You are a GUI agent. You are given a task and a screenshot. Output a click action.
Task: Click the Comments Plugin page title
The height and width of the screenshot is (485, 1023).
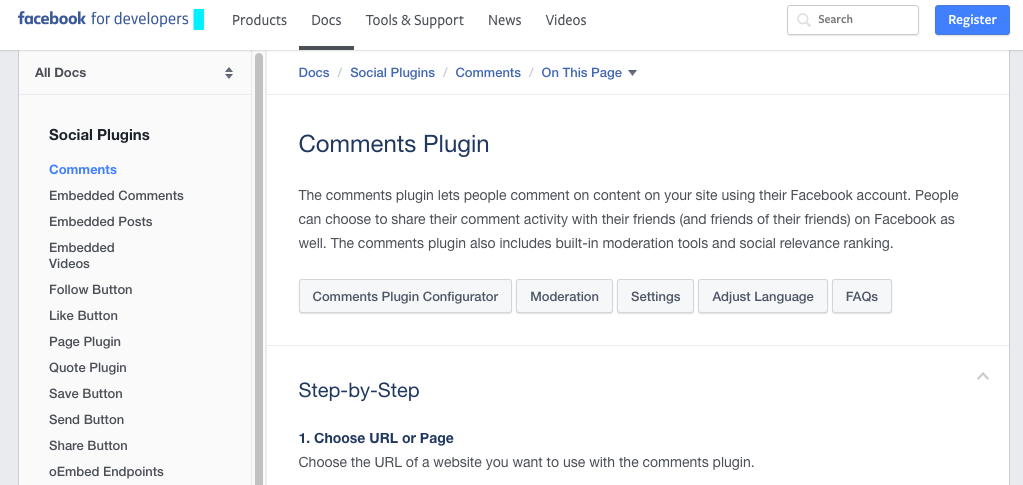tap(393, 144)
